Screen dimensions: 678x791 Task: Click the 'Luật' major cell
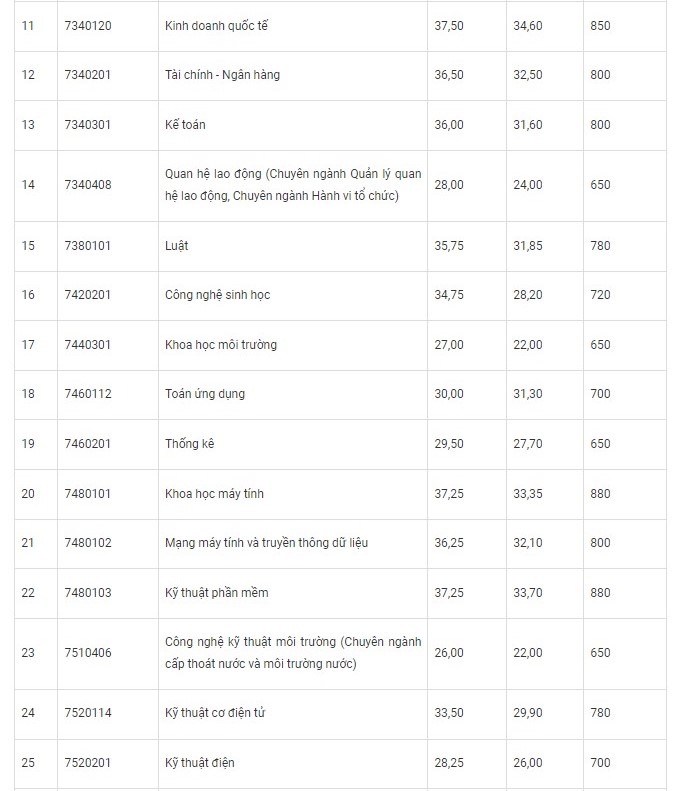click(x=177, y=246)
